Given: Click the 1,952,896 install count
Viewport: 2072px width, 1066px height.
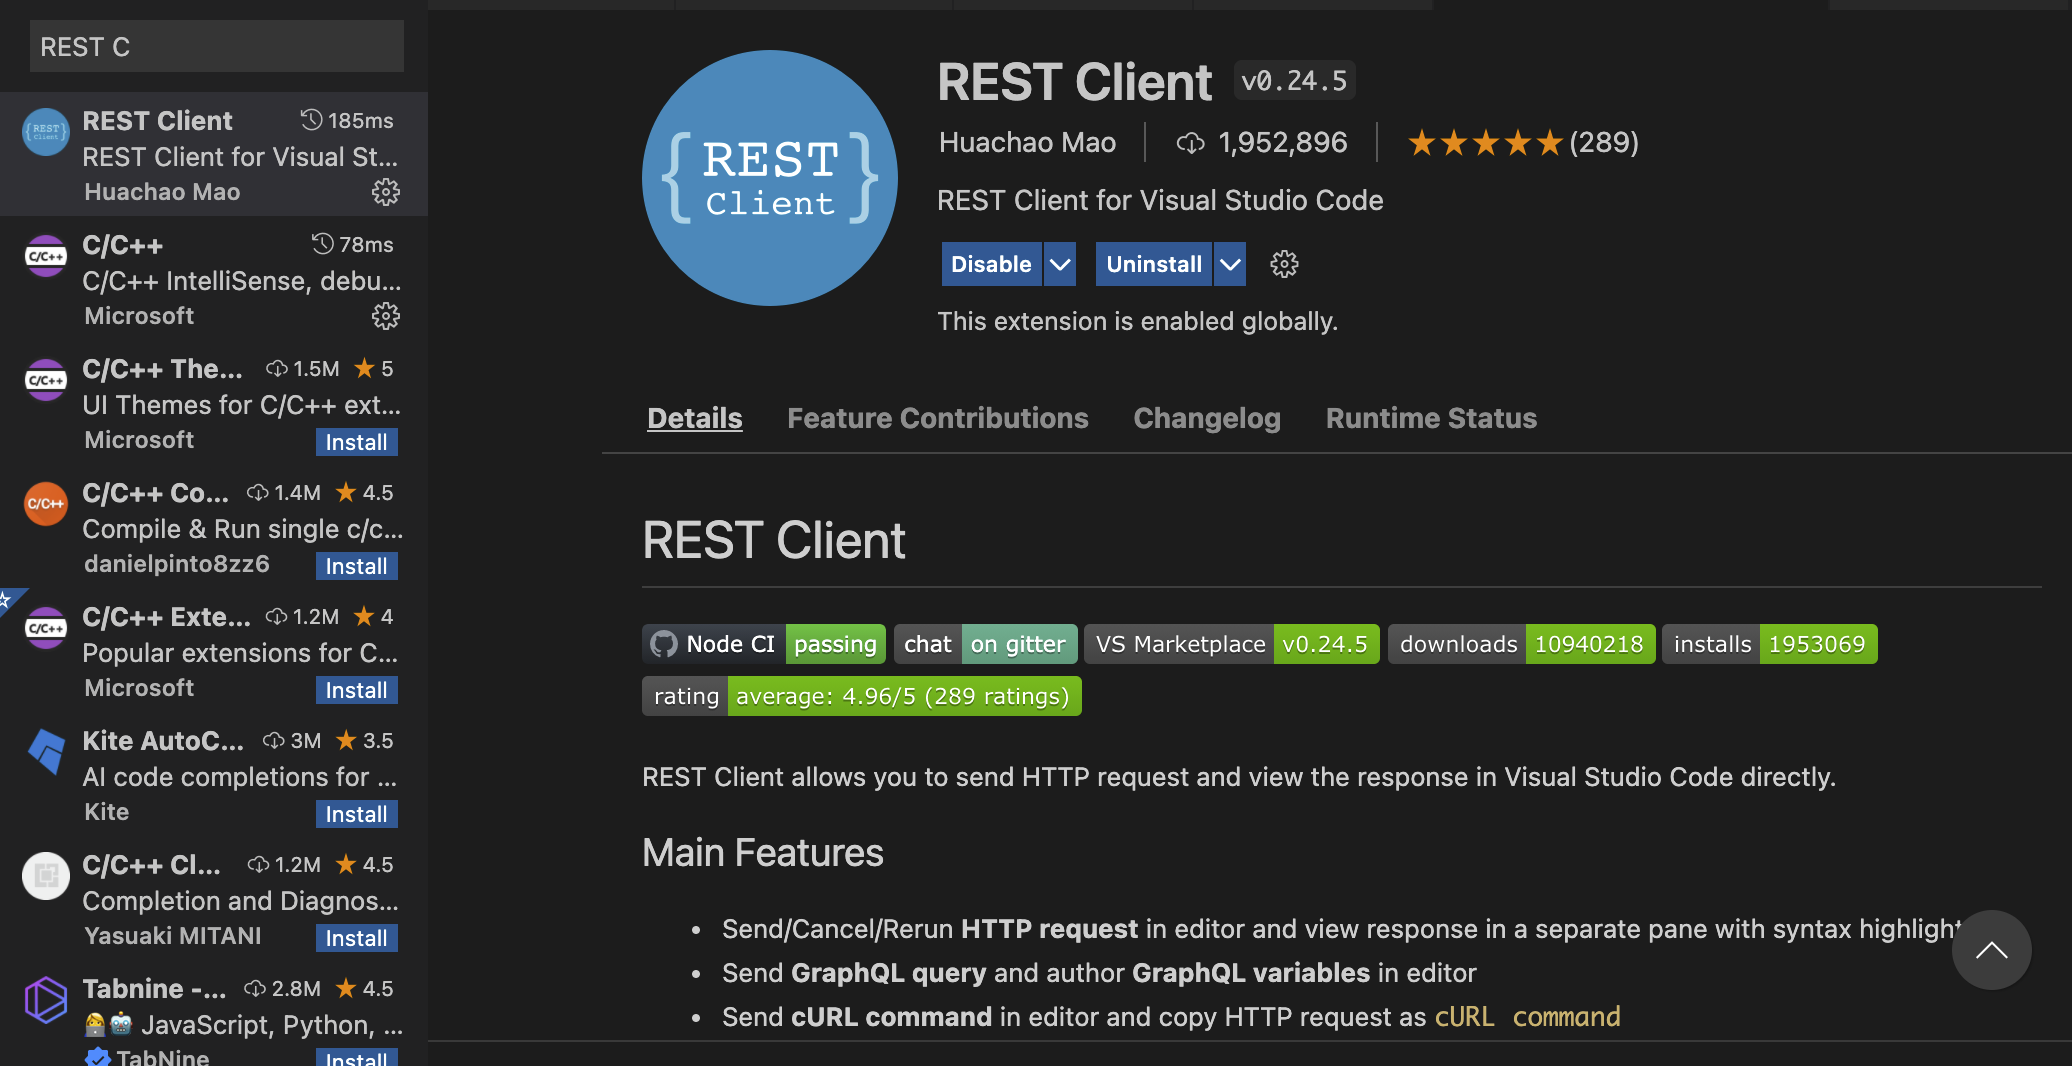Looking at the screenshot, I should 1283,142.
